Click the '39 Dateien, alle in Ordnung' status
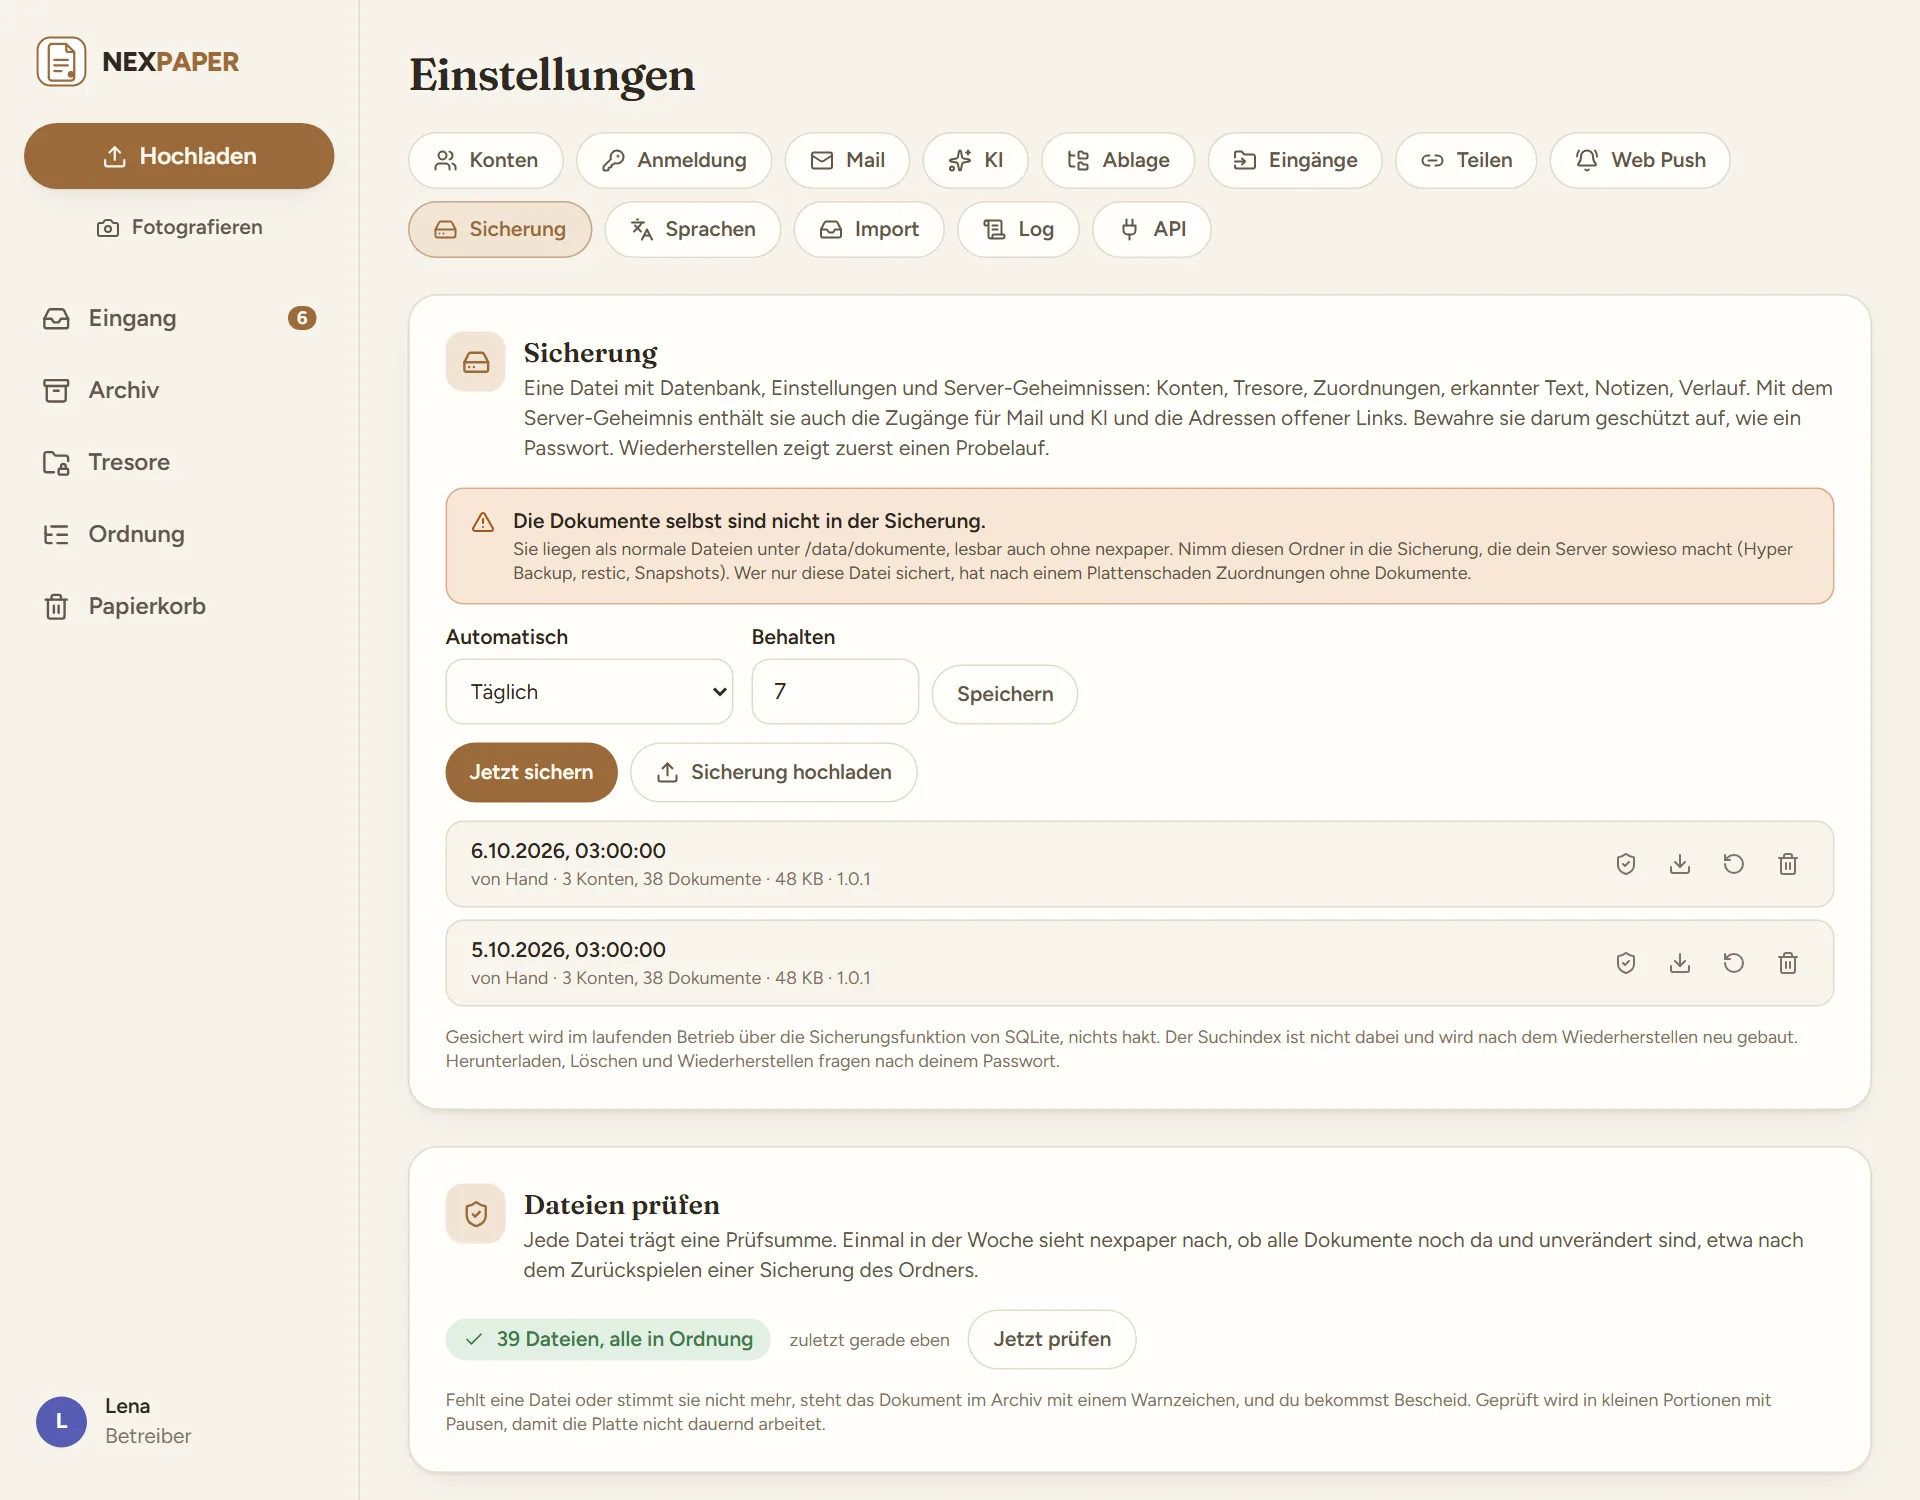This screenshot has height=1500, width=1920. click(608, 1339)
